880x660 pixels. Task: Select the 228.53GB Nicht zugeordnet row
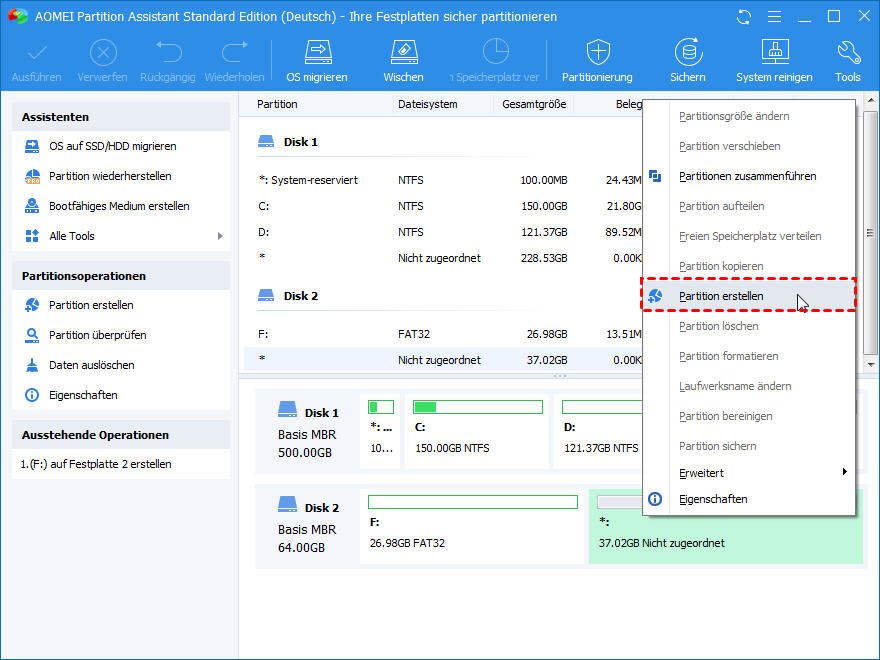[x=443, y=258]
